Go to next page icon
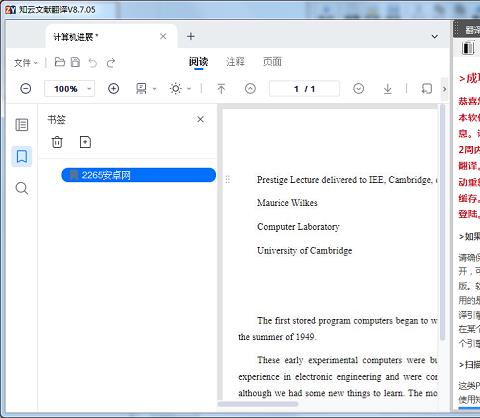 359,89
